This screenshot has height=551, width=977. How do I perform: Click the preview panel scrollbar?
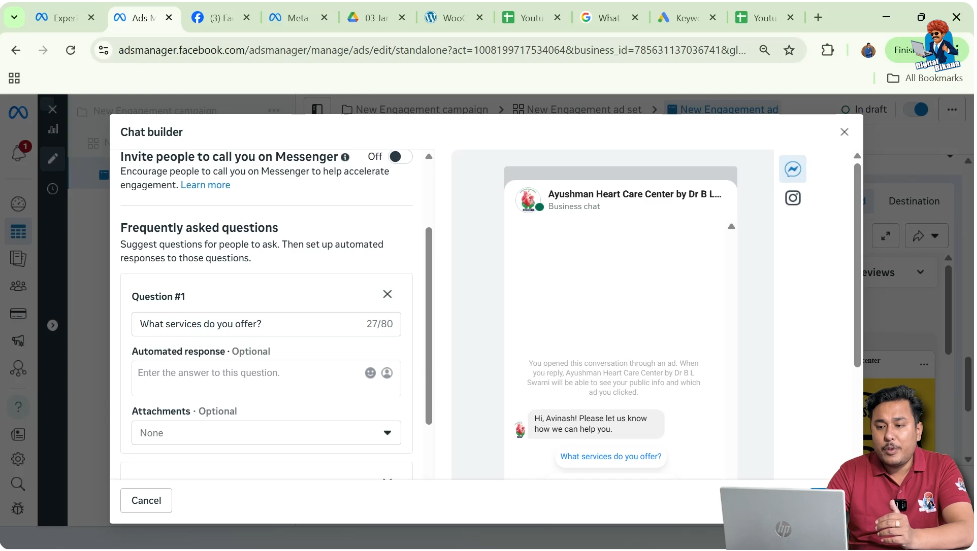857,265
